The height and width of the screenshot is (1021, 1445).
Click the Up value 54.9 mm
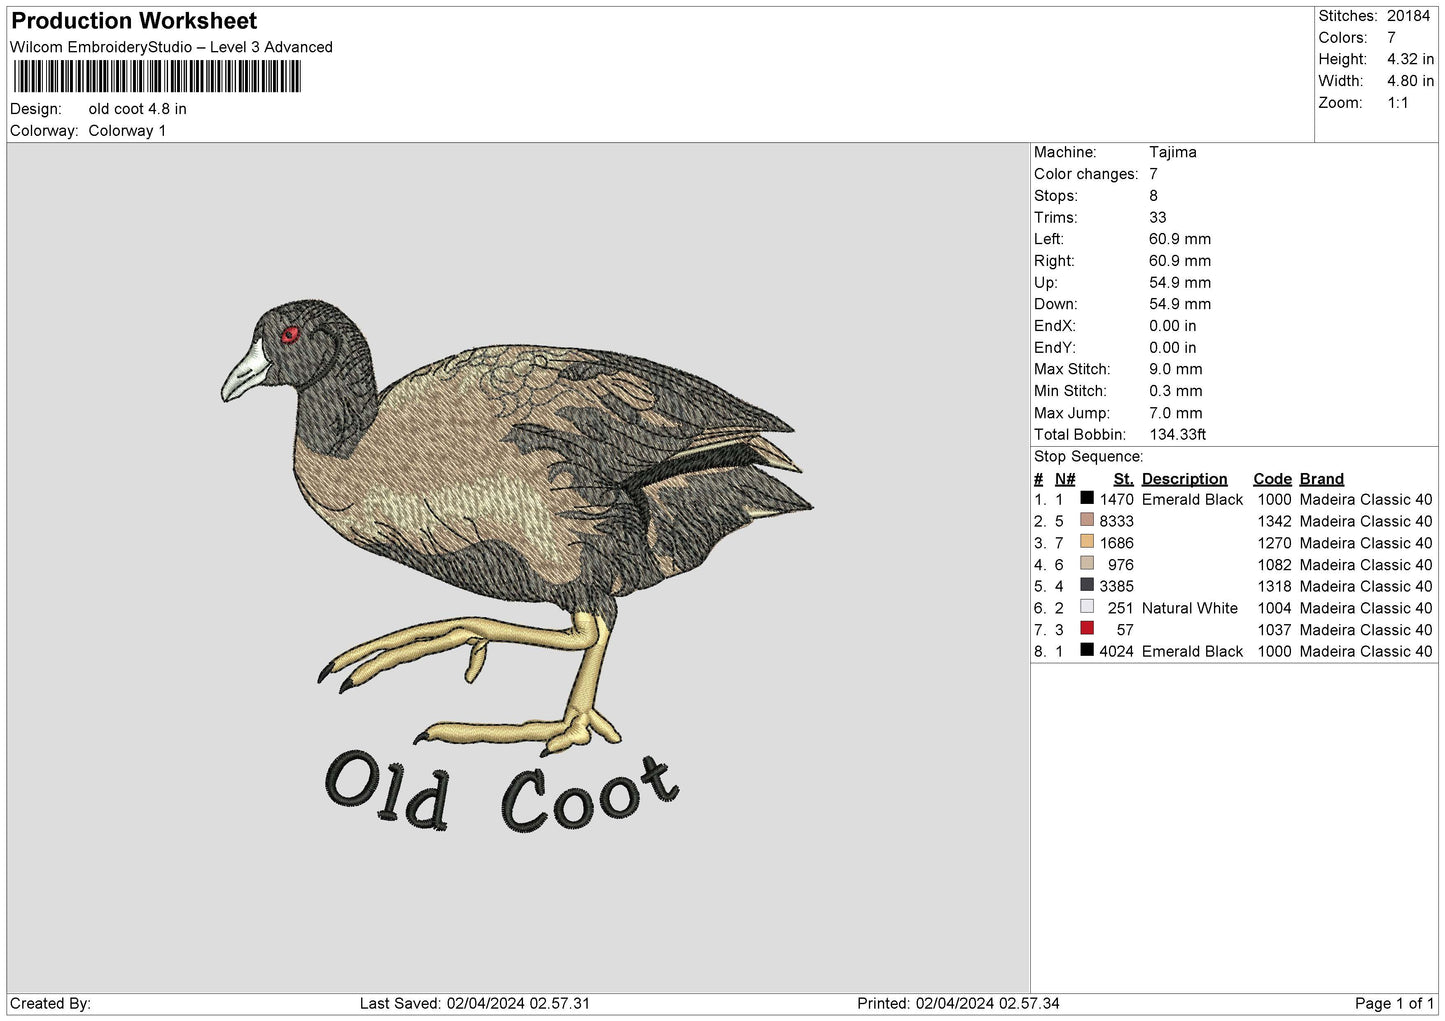pos(1179,282)
